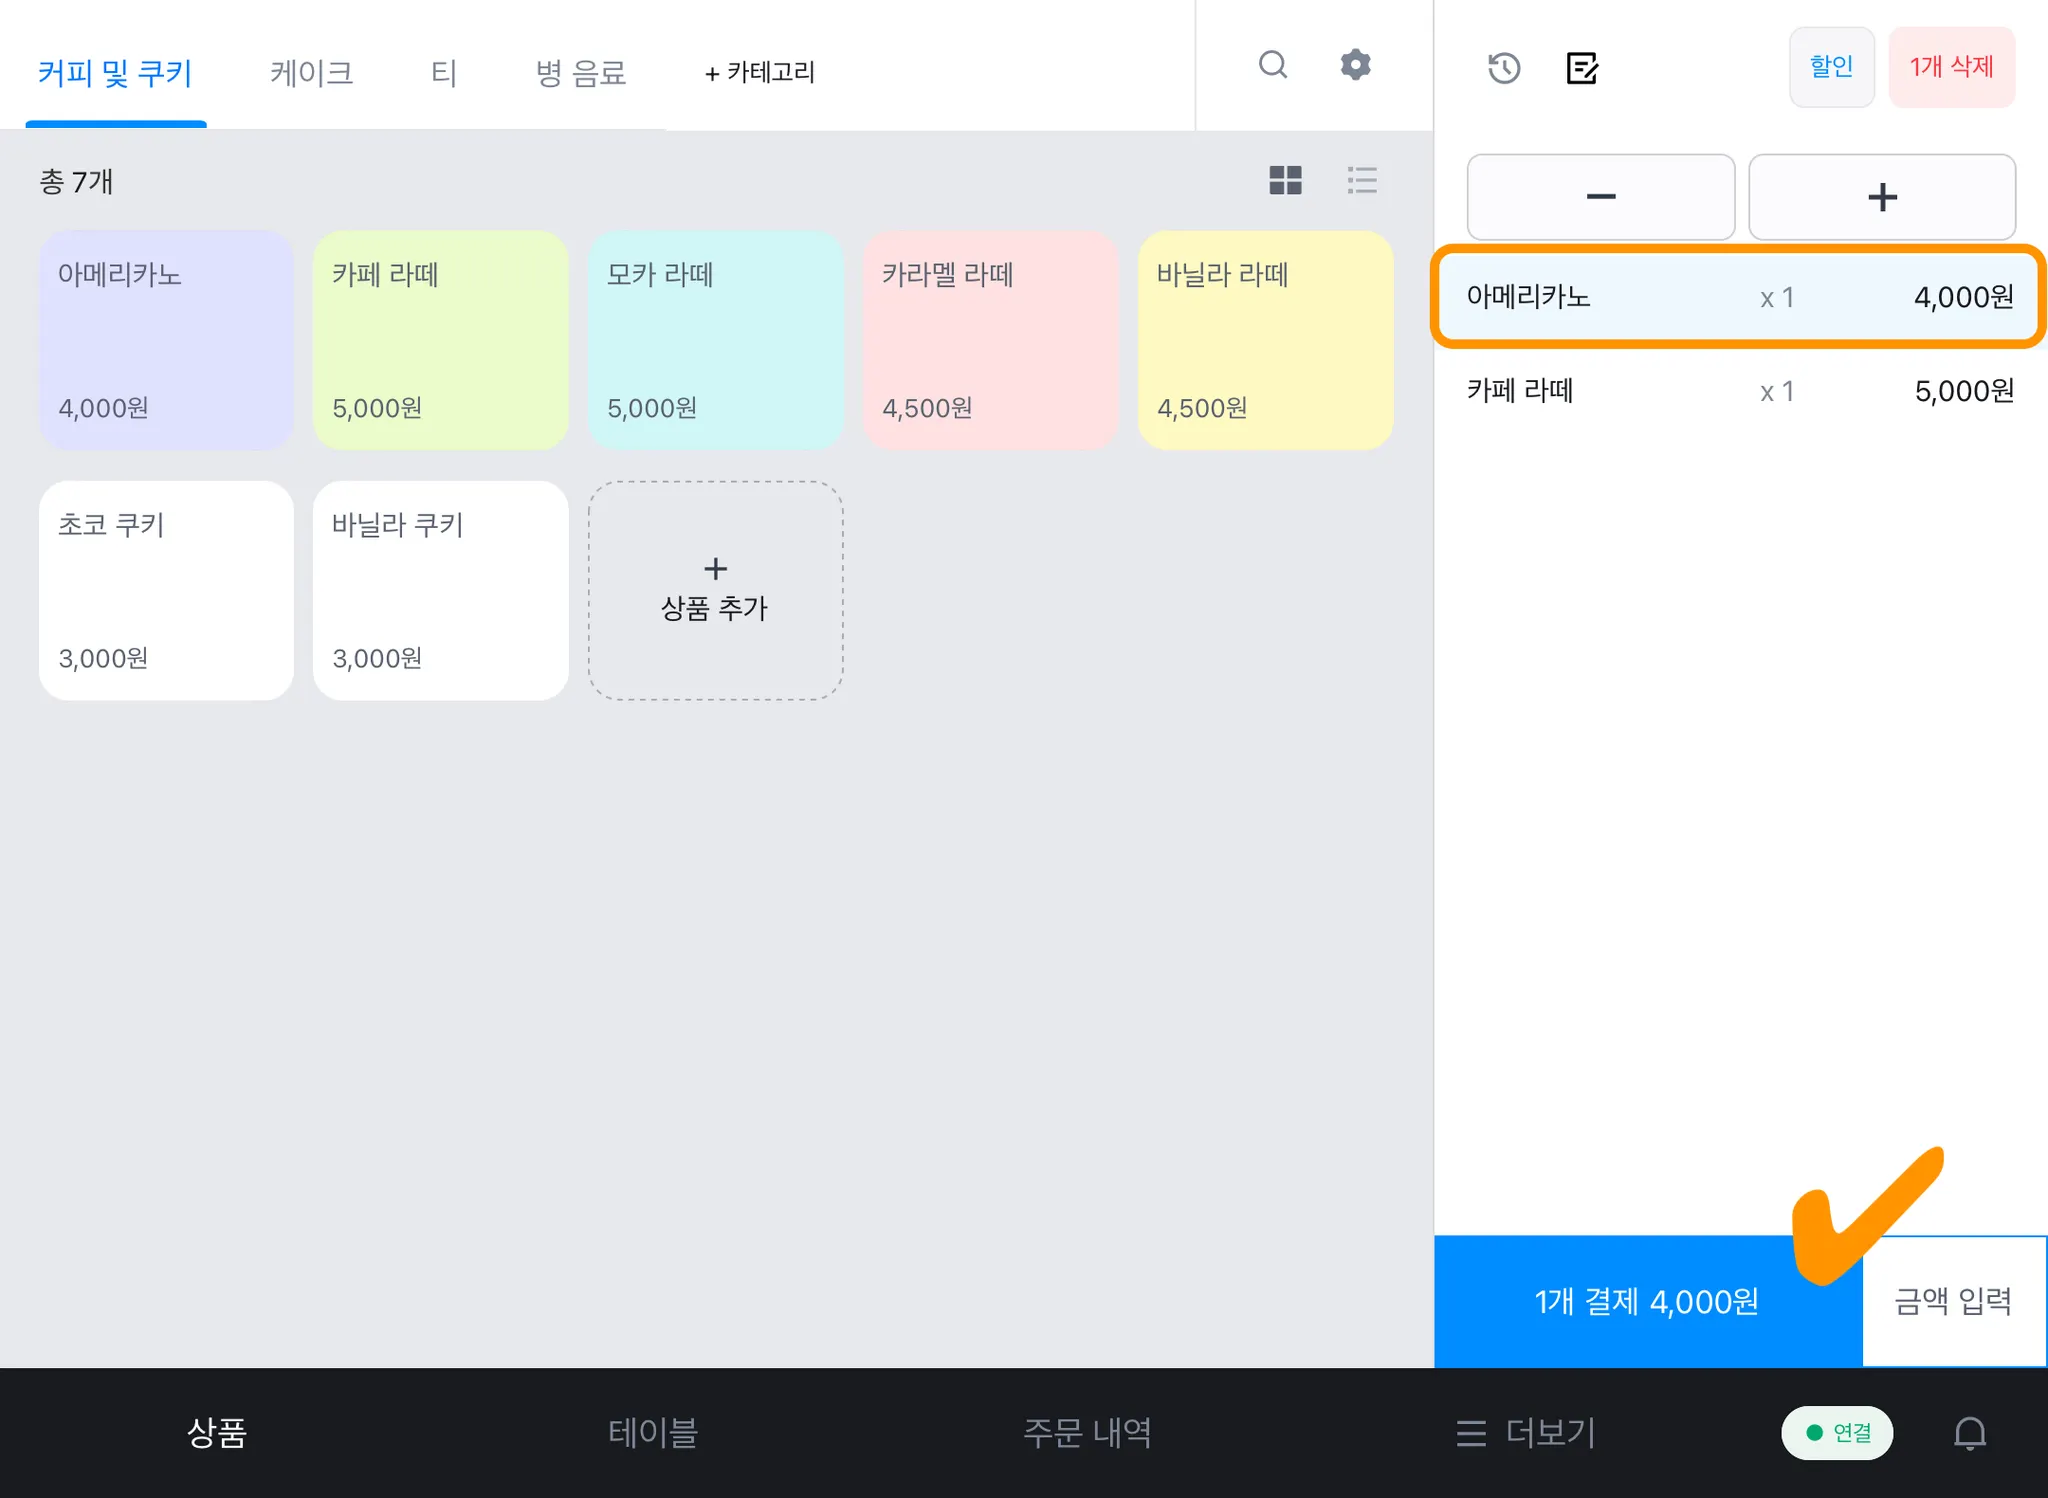Viewport: 2048px width, 1498px height.
Task: Tap the mint 모카 라떼 product tile
Action: [x=715, y=340]
